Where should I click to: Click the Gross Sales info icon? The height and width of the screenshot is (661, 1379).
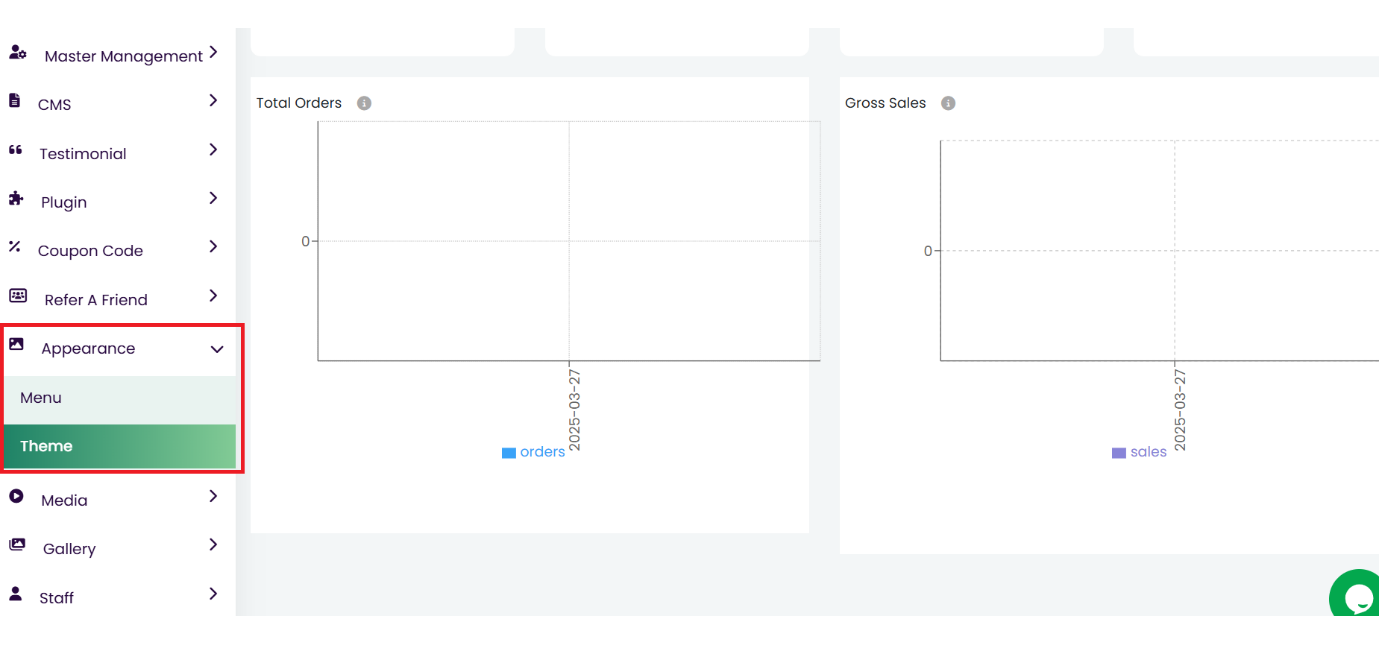pos(948,103)
